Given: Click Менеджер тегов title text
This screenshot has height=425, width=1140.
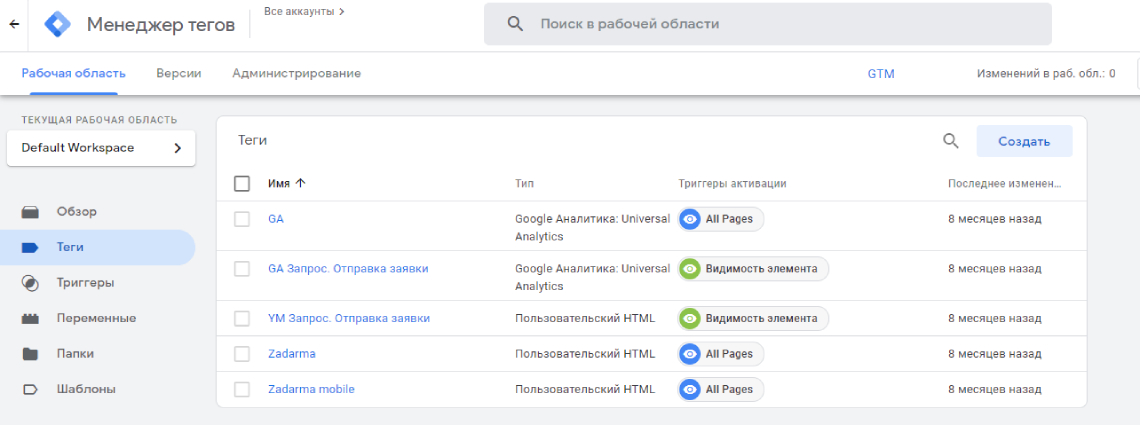Looking at the screenshot, I should 161,25.
